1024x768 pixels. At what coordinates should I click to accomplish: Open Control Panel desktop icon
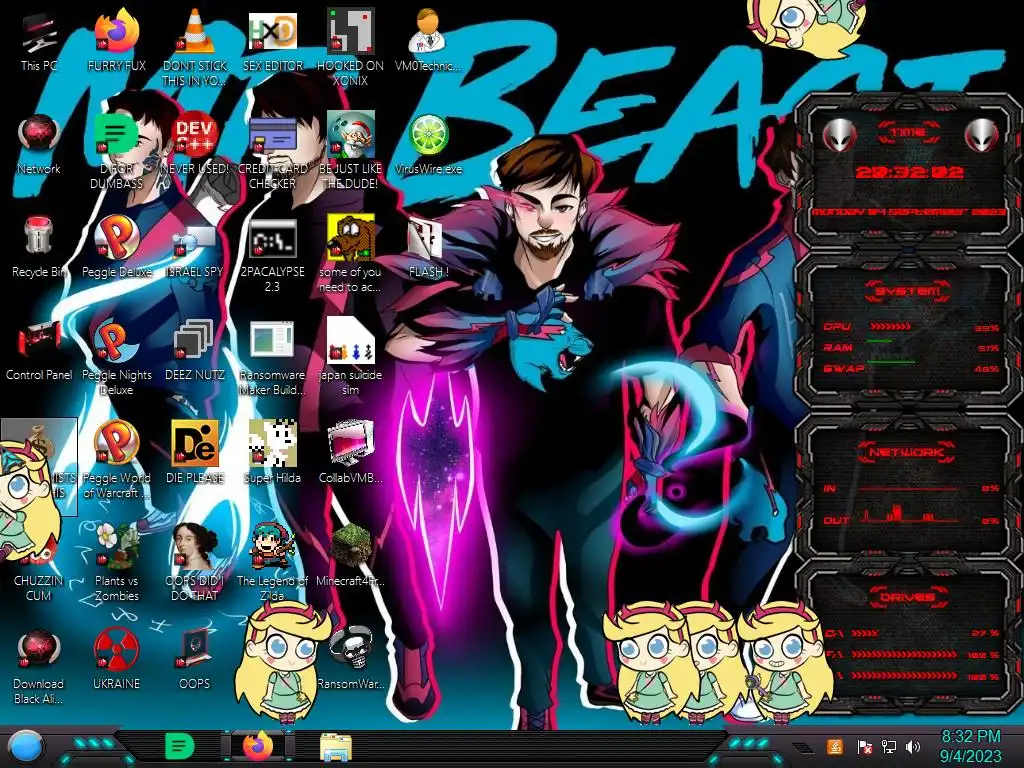(39, 351)
